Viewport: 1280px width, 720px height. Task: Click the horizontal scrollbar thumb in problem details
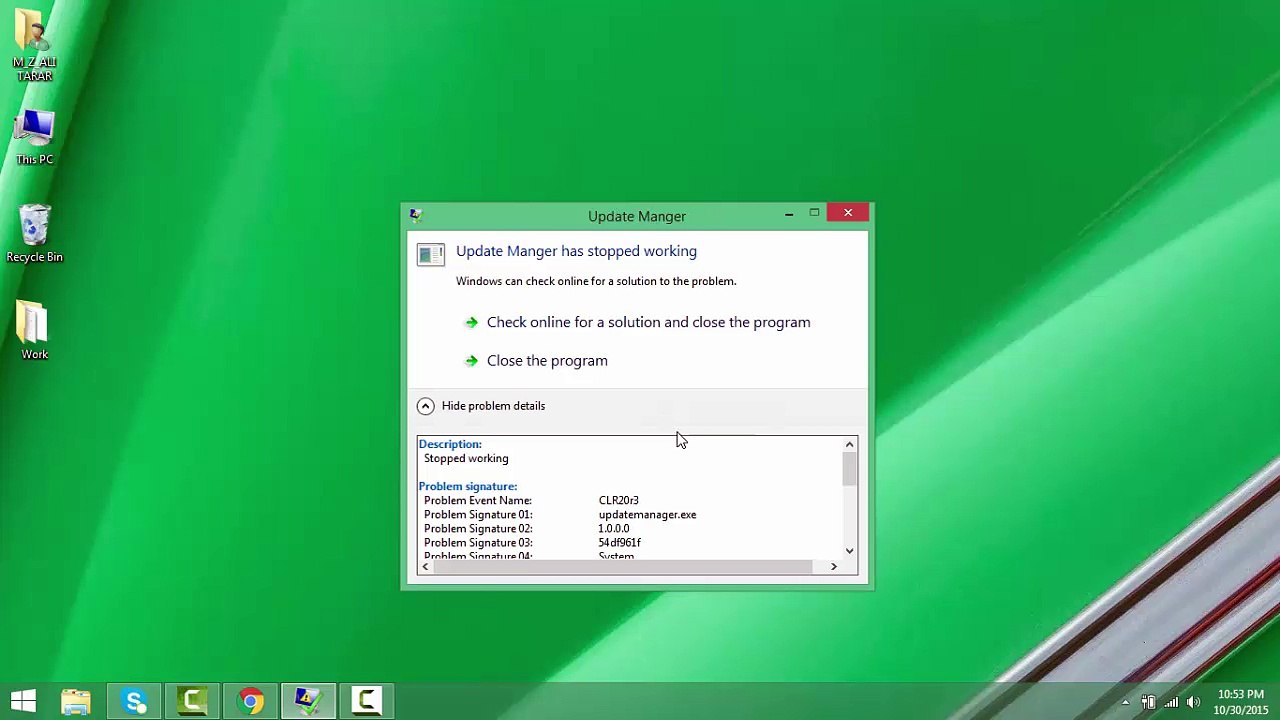click(x=624, y=567)
